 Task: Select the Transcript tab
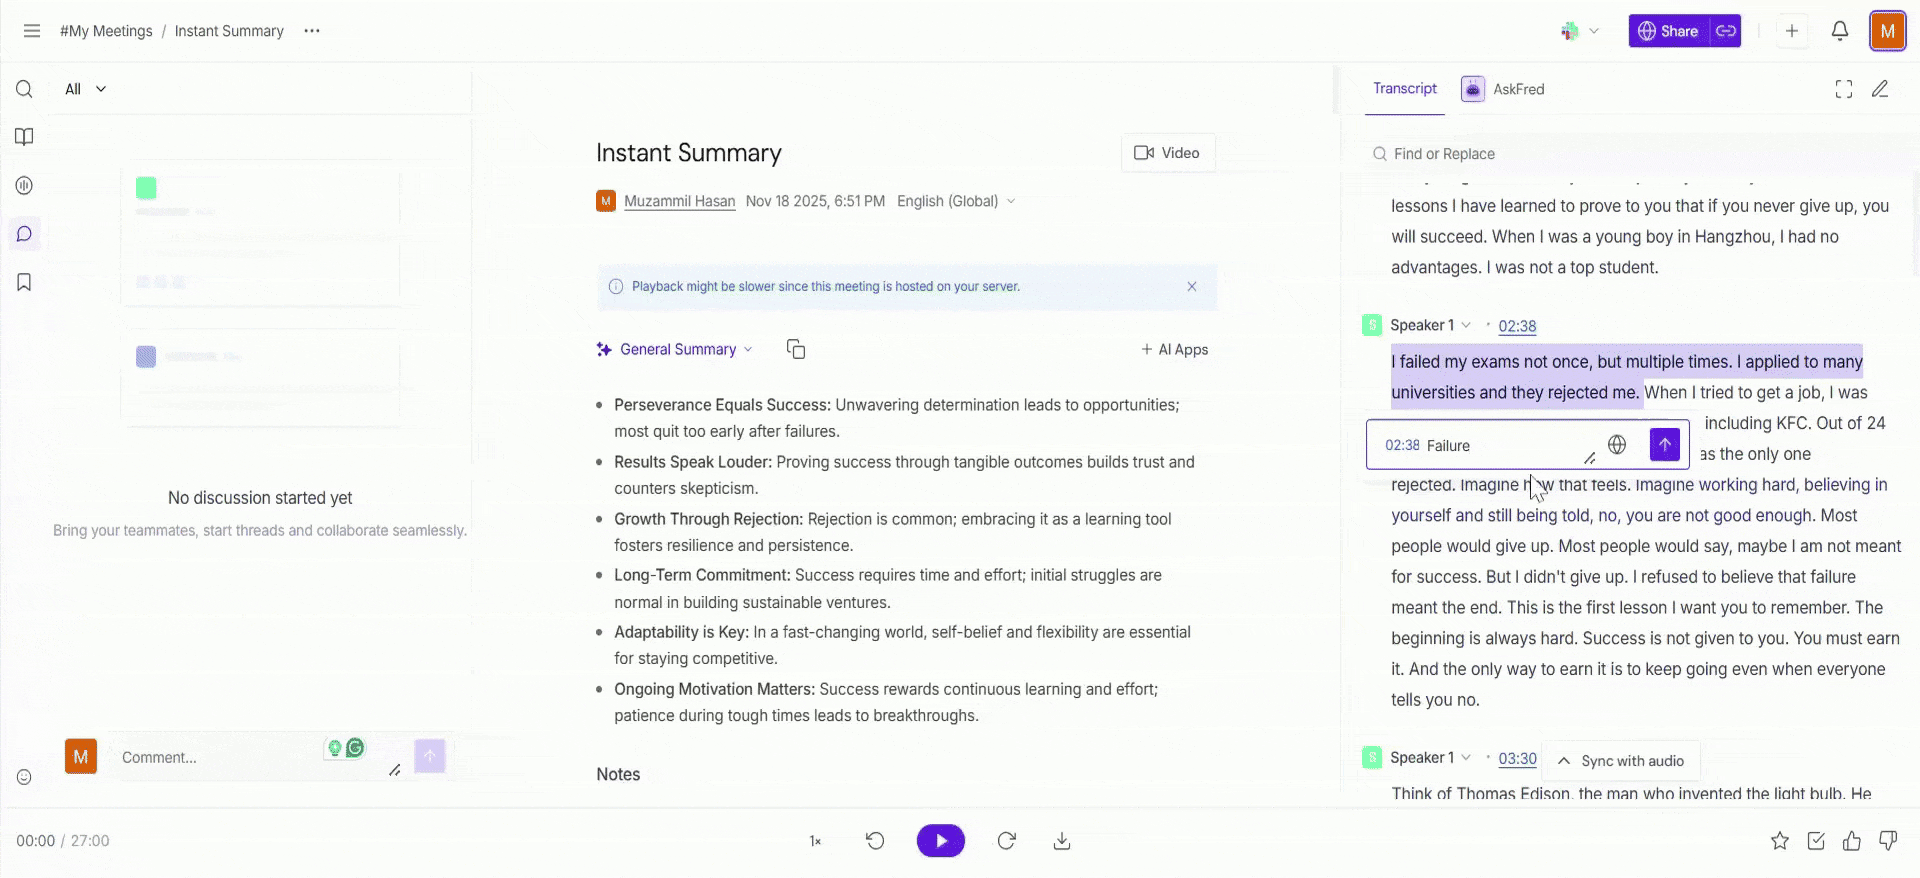pos(1404,89)
